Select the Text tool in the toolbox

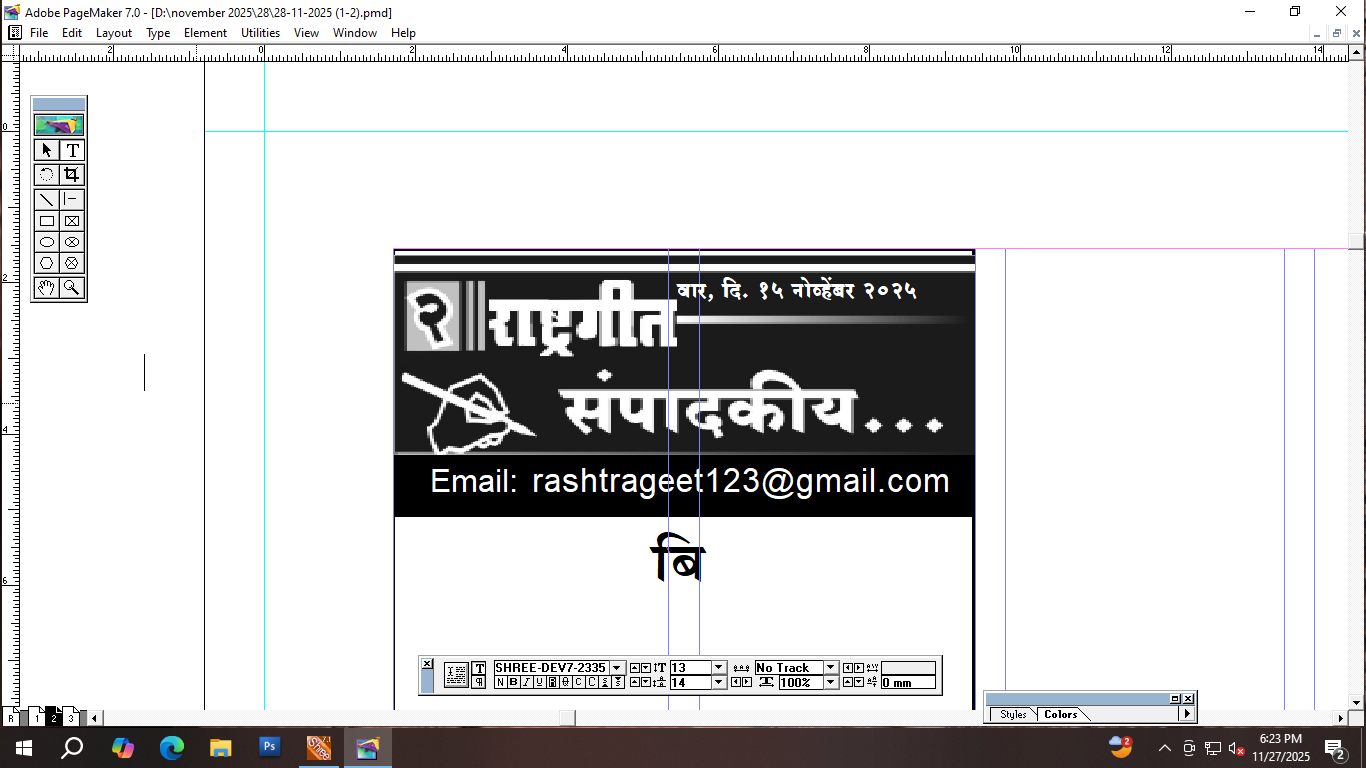72,150
